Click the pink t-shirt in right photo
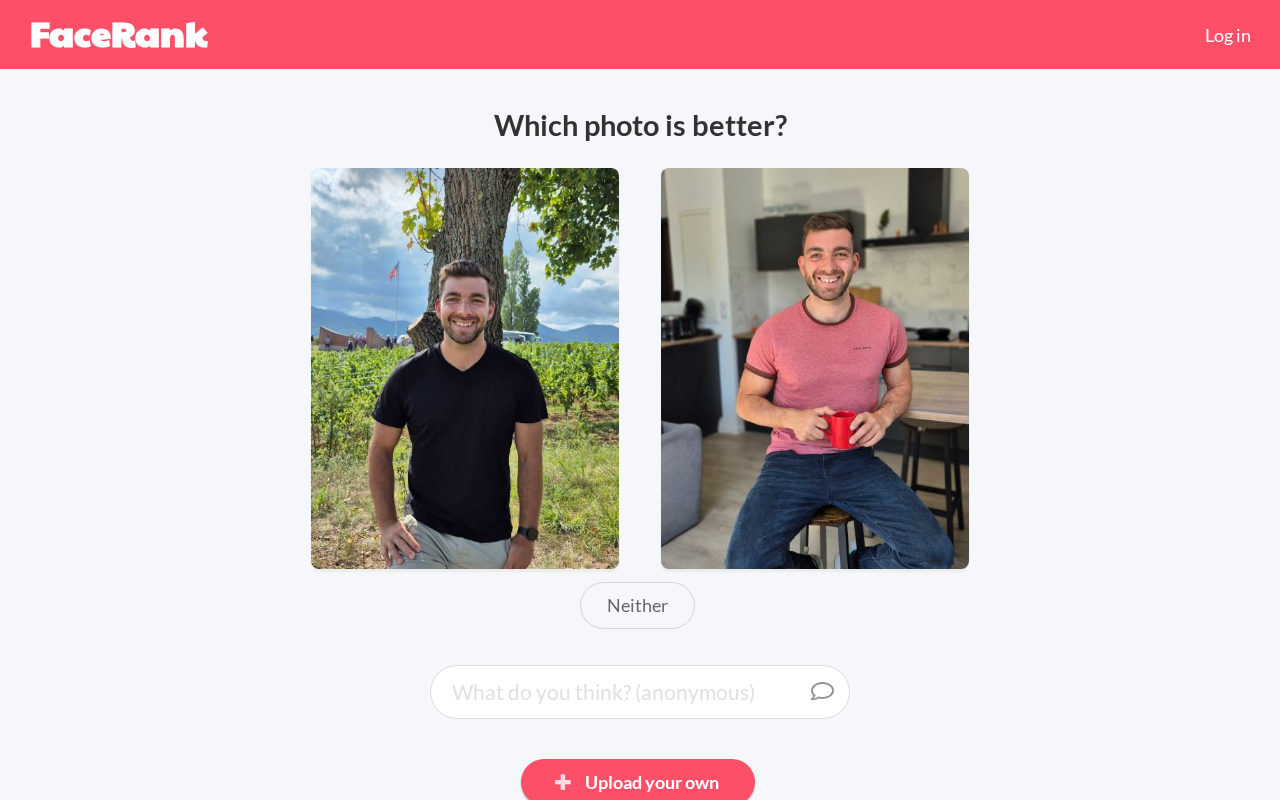1280x800 pixels. pyautogui.click(x=825, y=370)
